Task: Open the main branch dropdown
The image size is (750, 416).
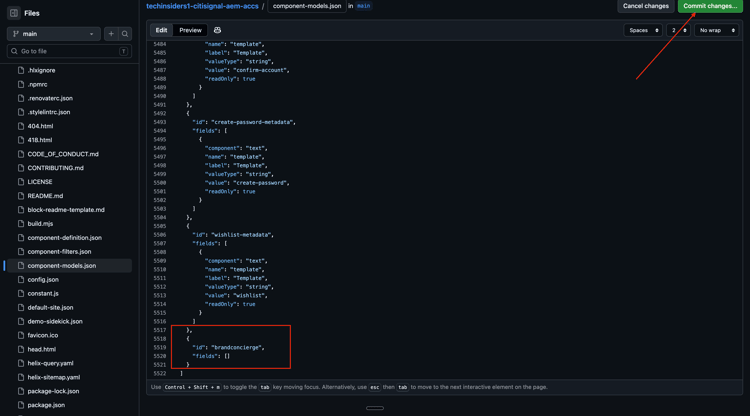Action: click(54, 34)
